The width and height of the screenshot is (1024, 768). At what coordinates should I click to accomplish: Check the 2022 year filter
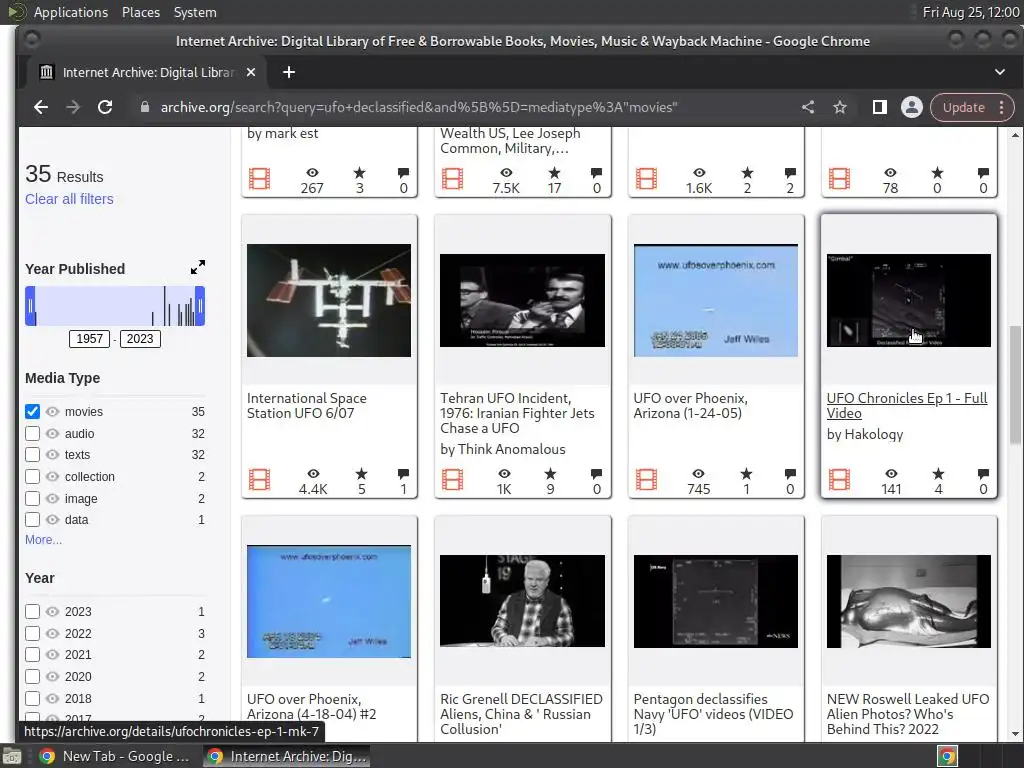(x=32, y=633)
